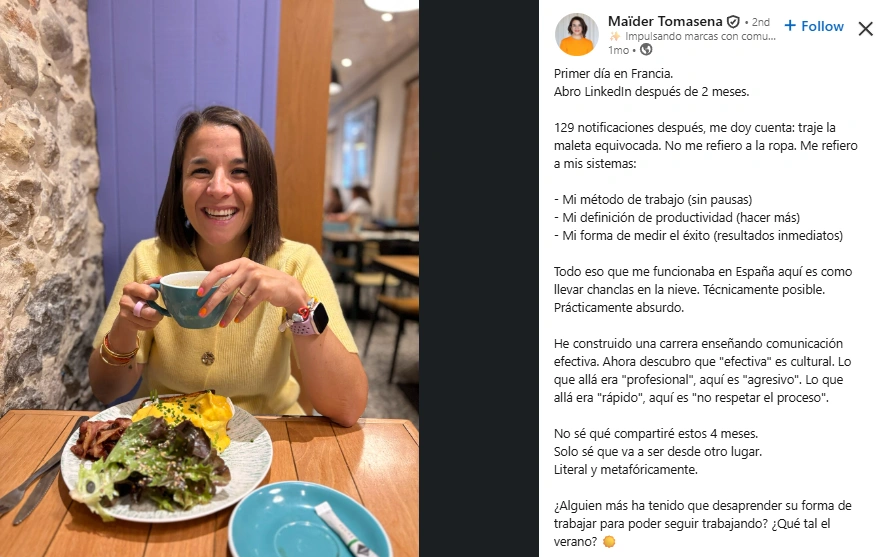Open Maïder Tomasena's profile avatar

click(576, 35)
